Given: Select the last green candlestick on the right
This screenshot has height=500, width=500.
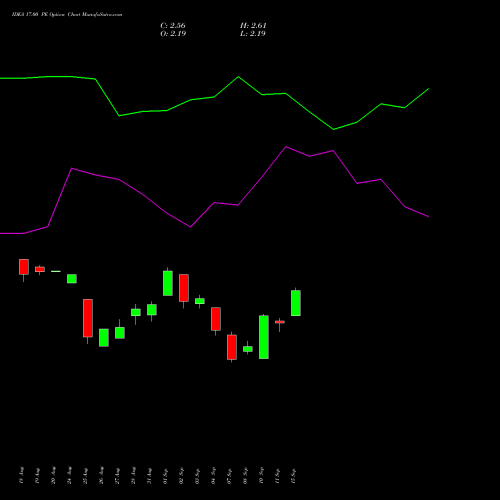Looking at the screenshot, I should tap(296, 303).
